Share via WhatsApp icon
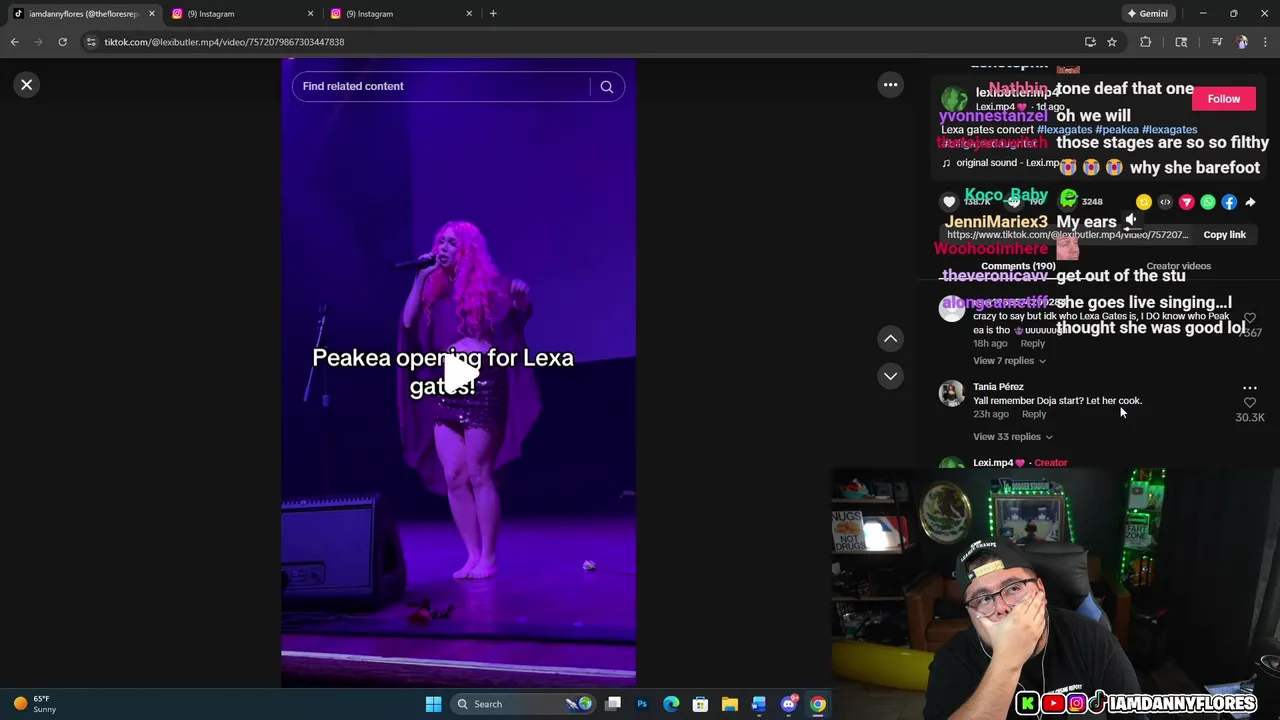 point(1208,202)
